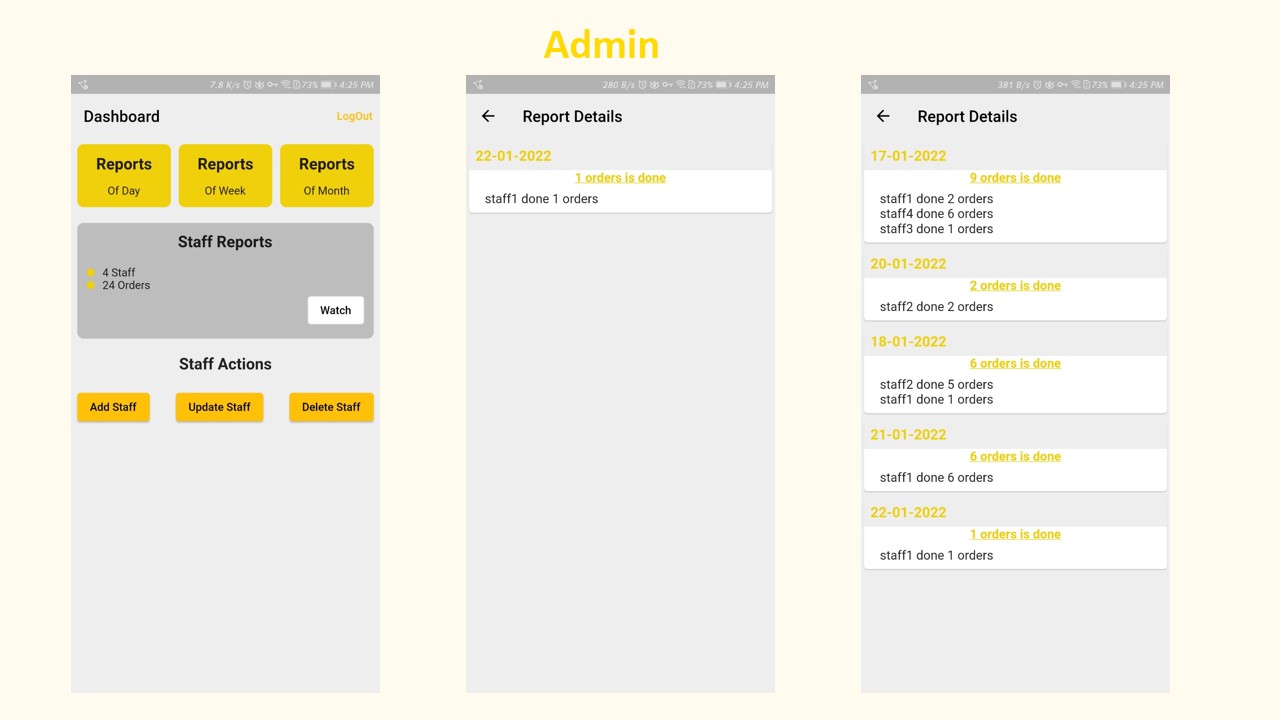Click the Admin slide title
Image resolution: width=1280 pixels, height=720 pixels.
click(x=601, y=45)
